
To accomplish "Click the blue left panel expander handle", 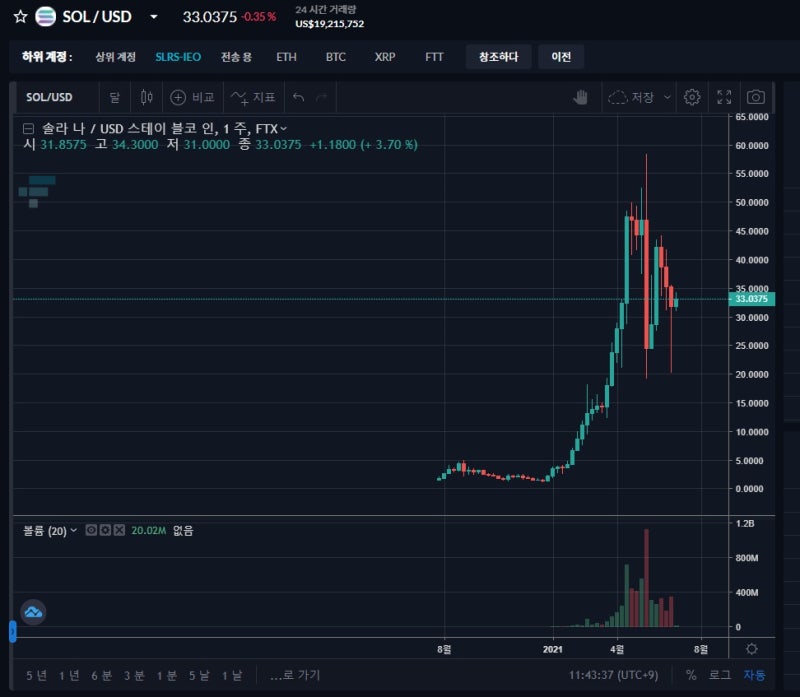I will (13, 631).
